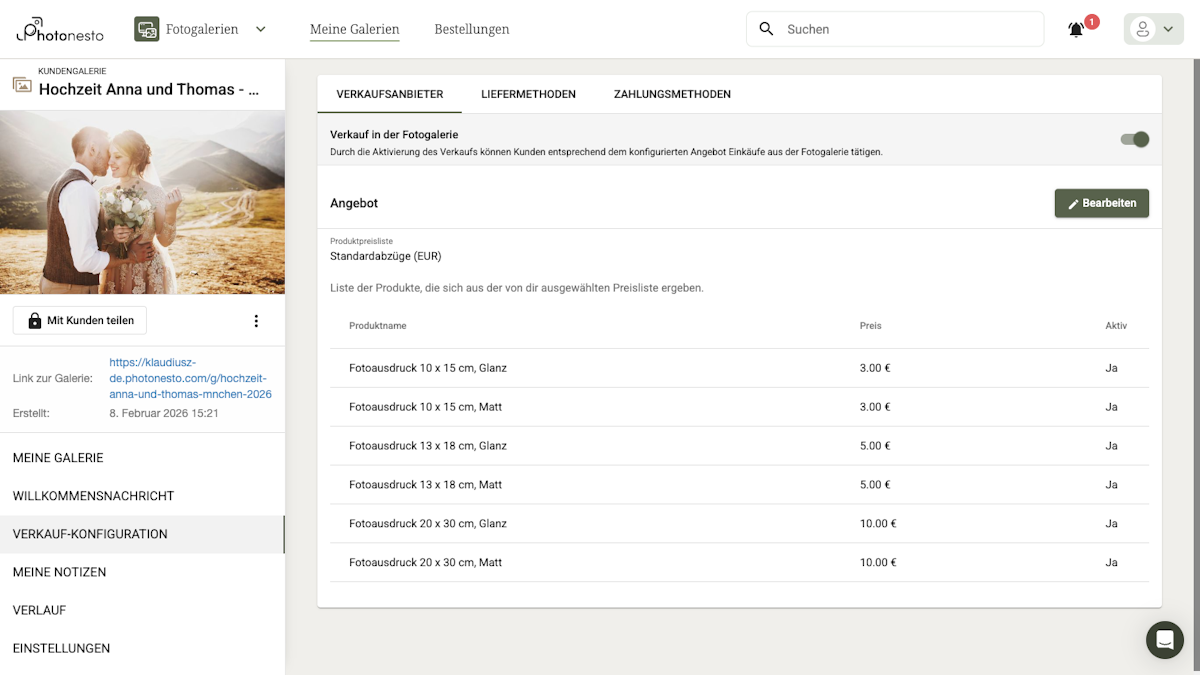Expand the Fotogalerien dropdown chevron

coord(260,29)
